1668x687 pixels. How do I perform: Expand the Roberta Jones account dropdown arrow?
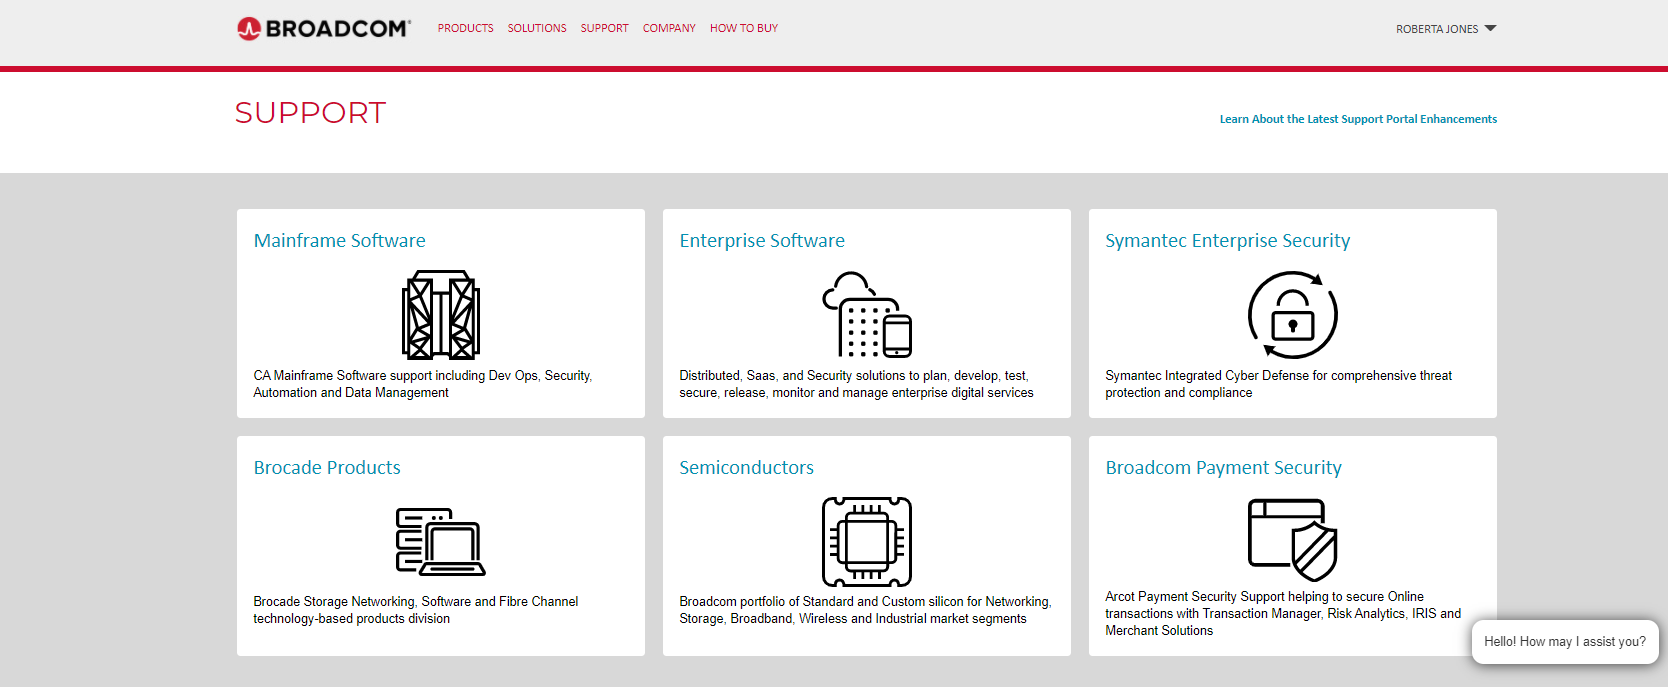1490,28
